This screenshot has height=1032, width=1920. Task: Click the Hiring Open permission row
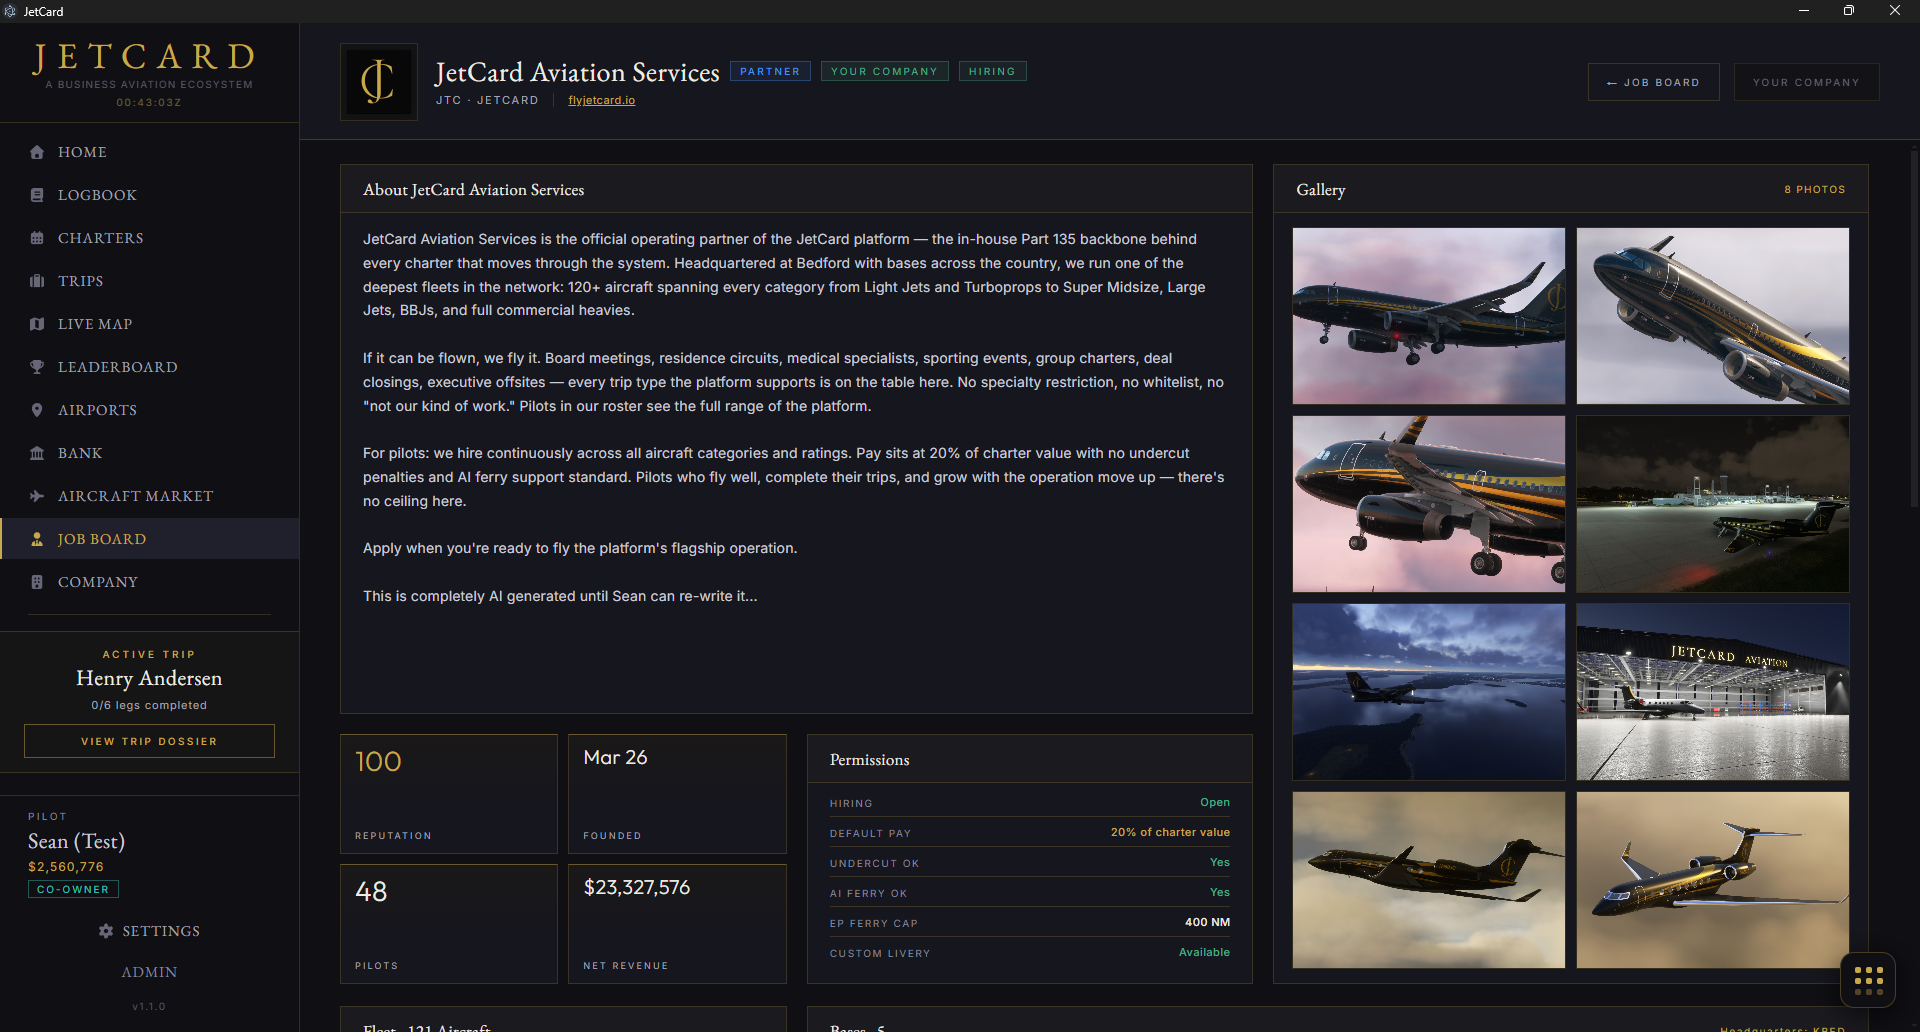pyautogui.click(x=1030, y=803)
